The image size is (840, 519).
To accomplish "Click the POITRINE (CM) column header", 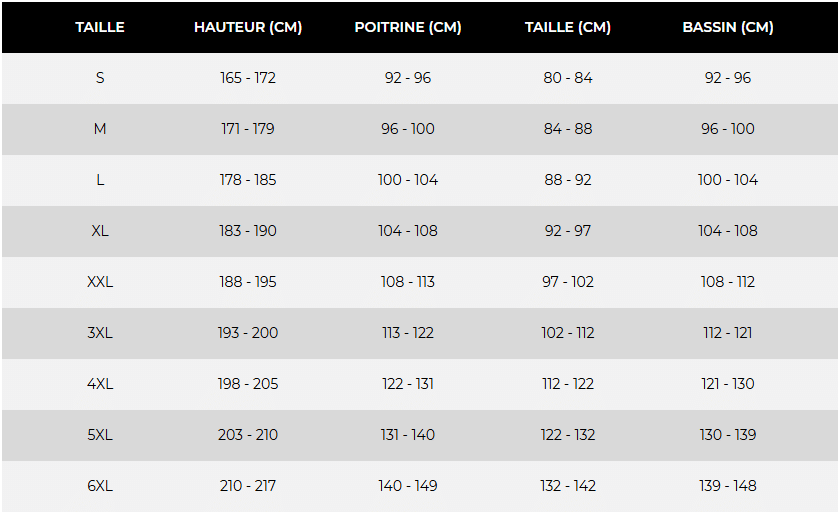I will pos(408,27).
